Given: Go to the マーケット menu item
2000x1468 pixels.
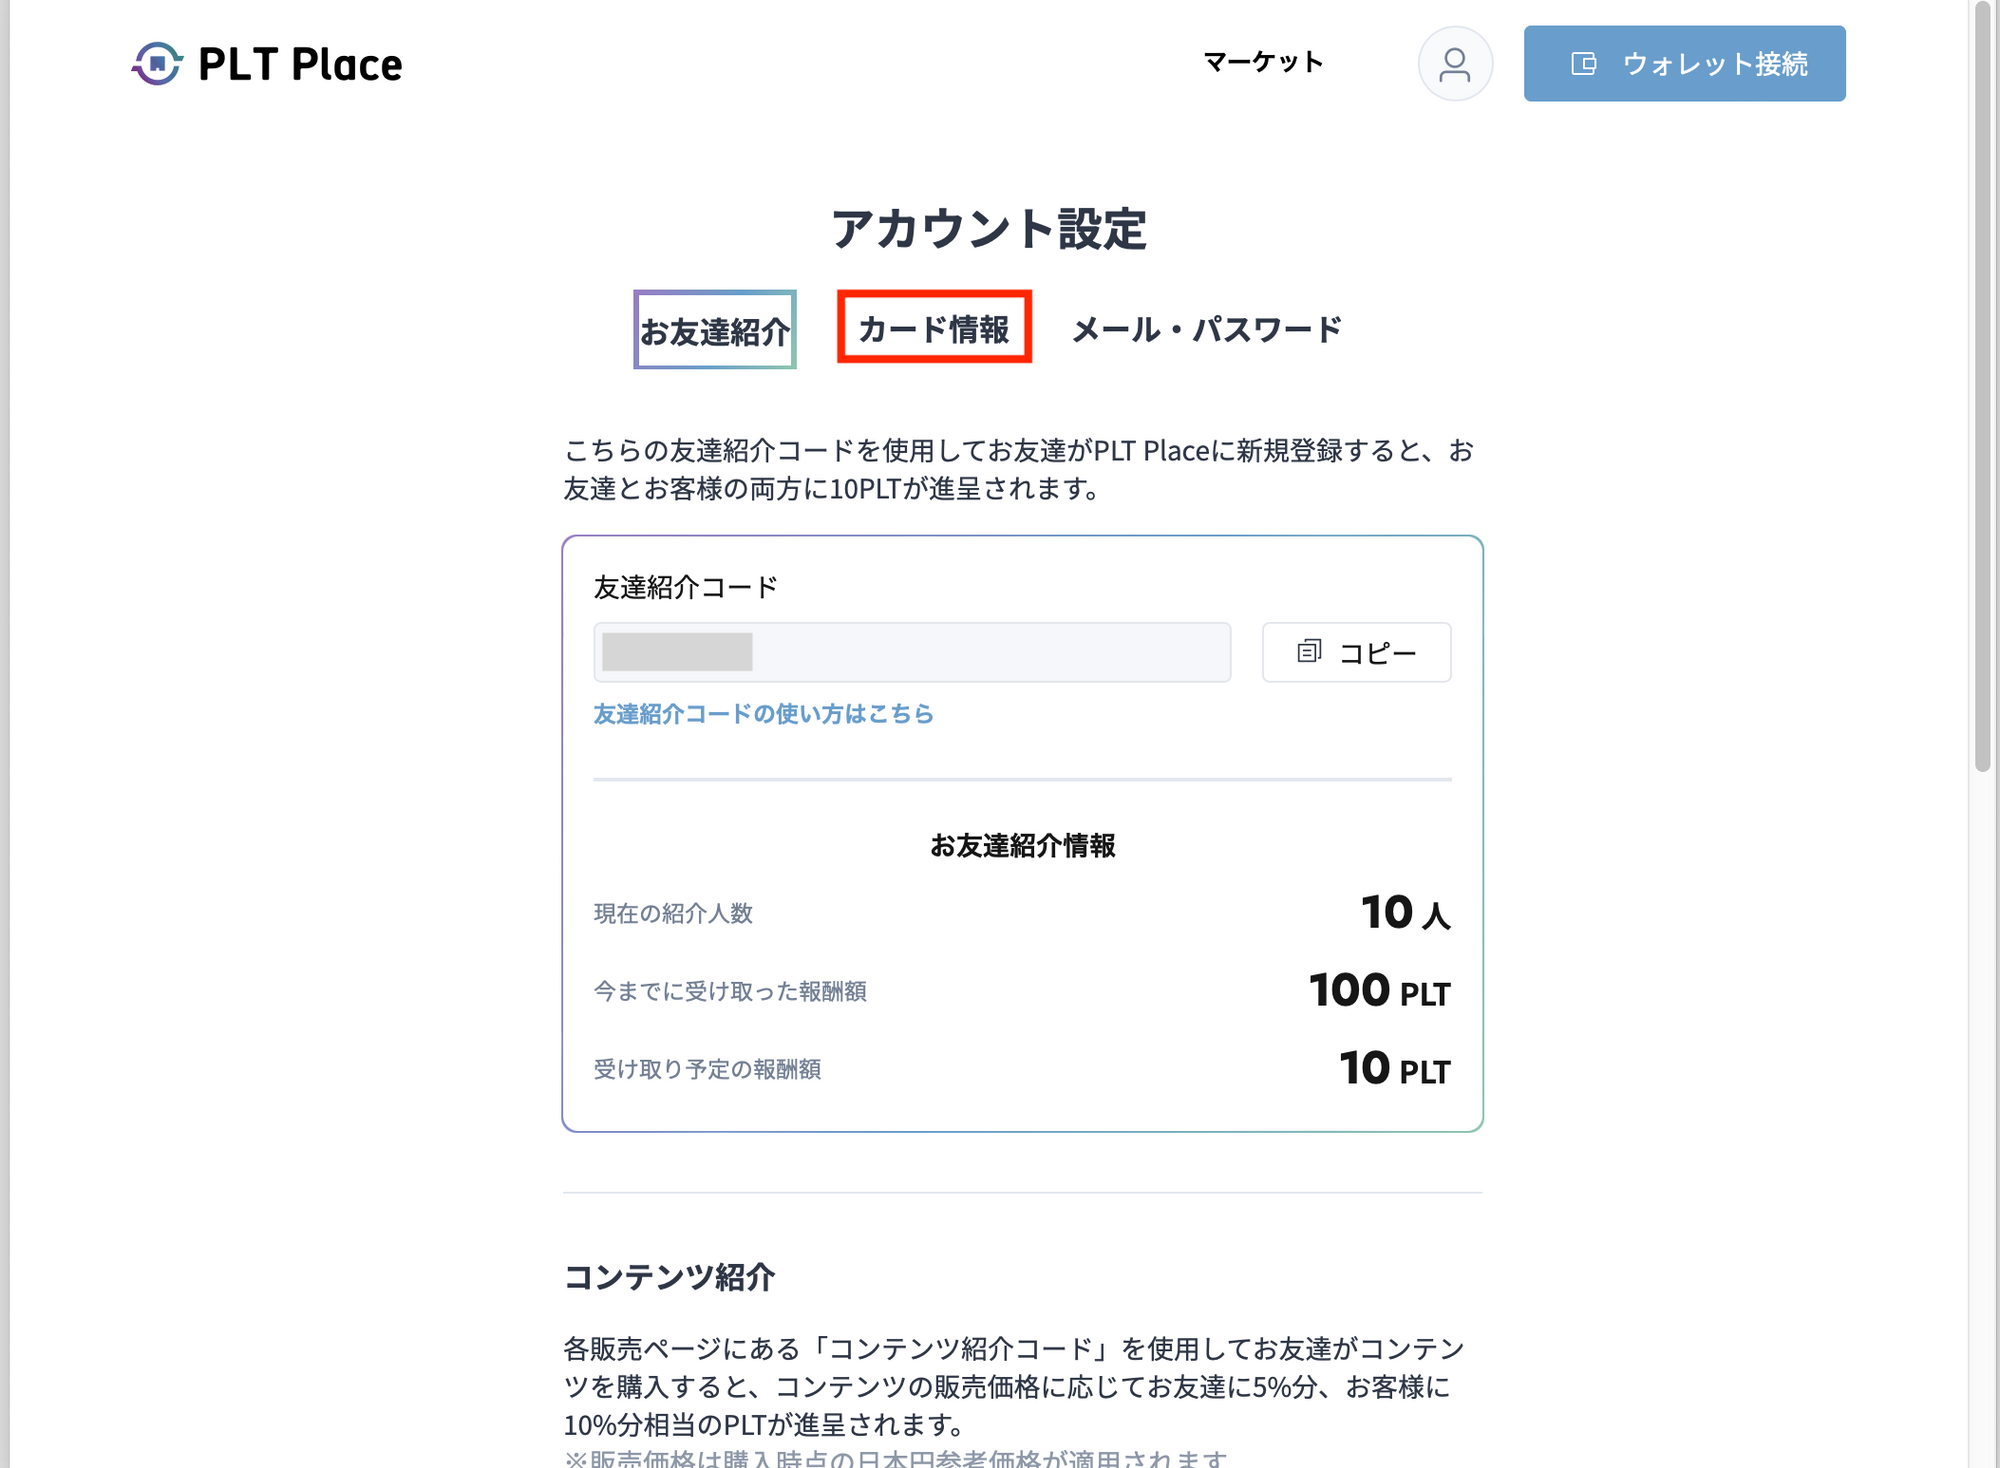Looking at the screenshot, I should [1263, 63].
